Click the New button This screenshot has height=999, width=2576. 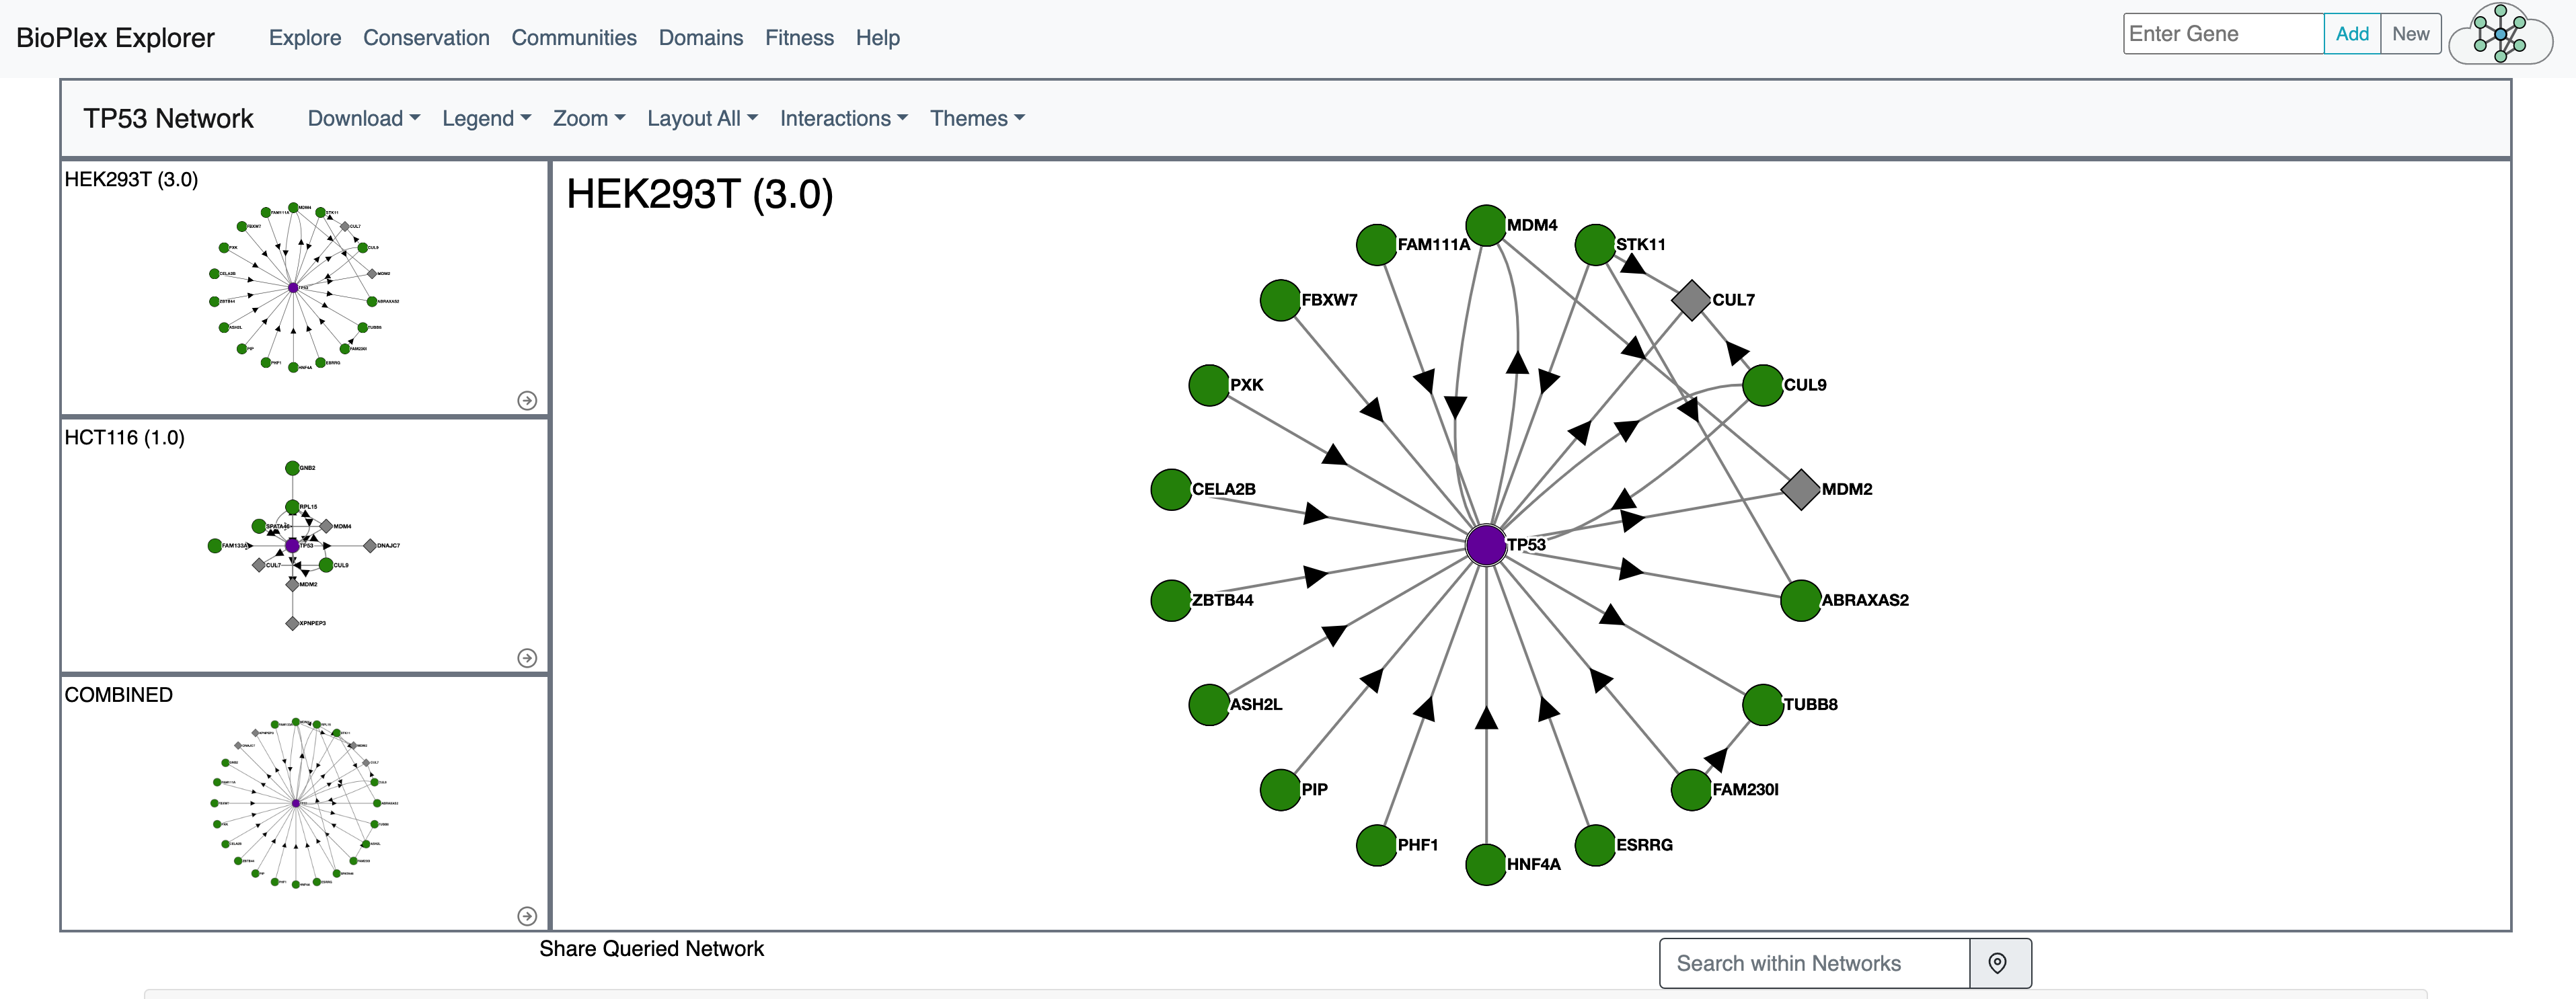(2410, 34)
